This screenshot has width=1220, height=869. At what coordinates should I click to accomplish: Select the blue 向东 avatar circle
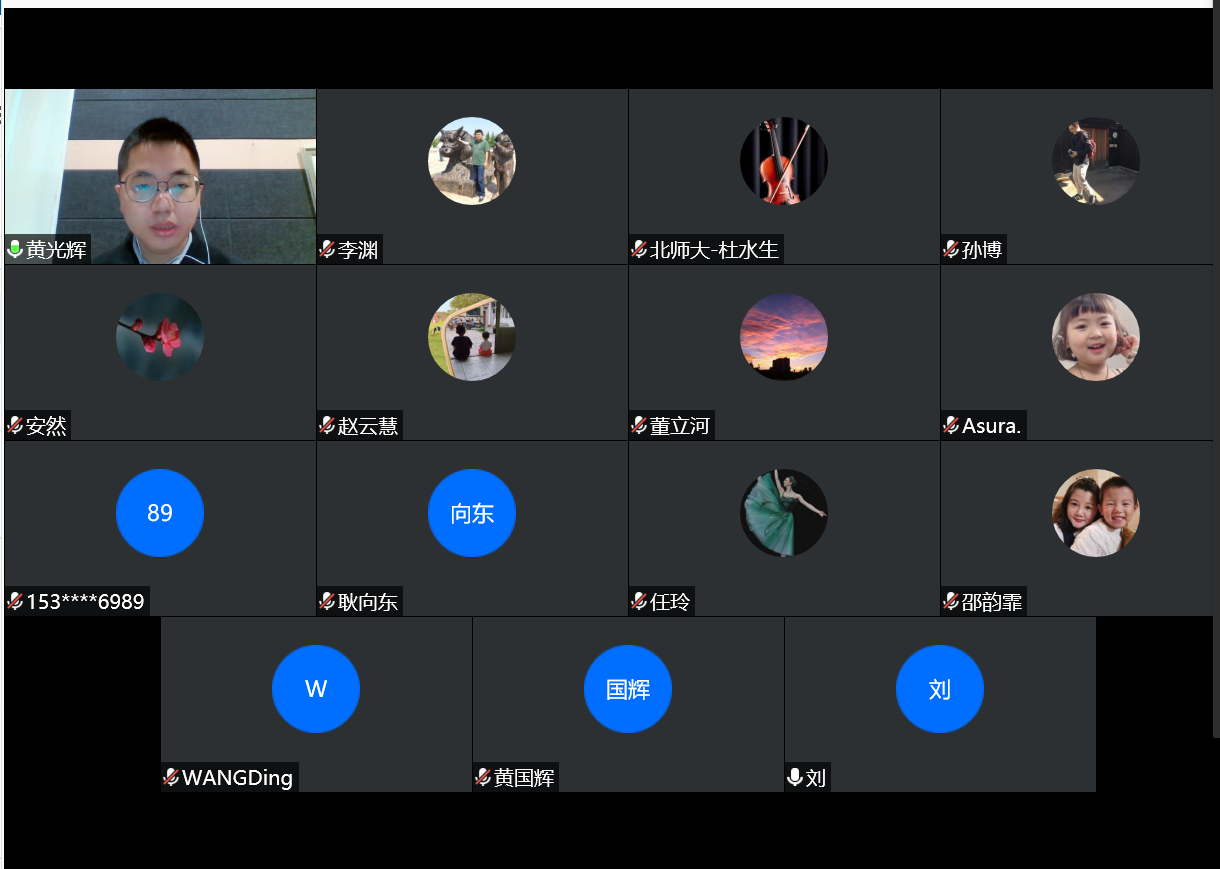point(471,513)
